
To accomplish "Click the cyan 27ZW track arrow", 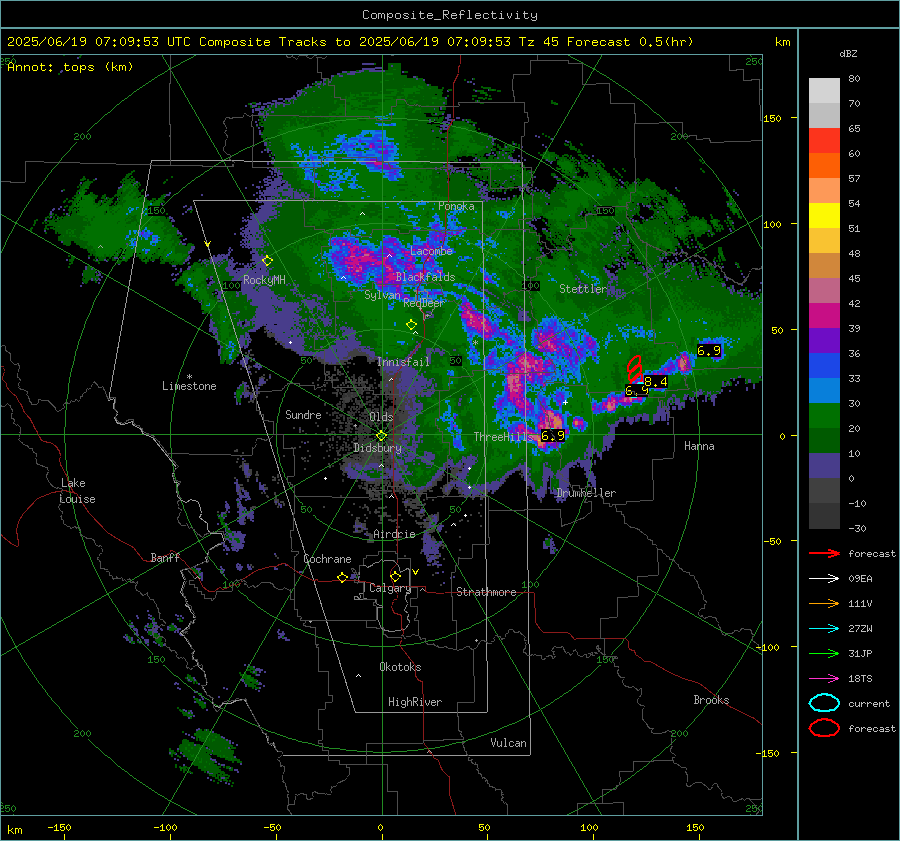I will [824, 629].
